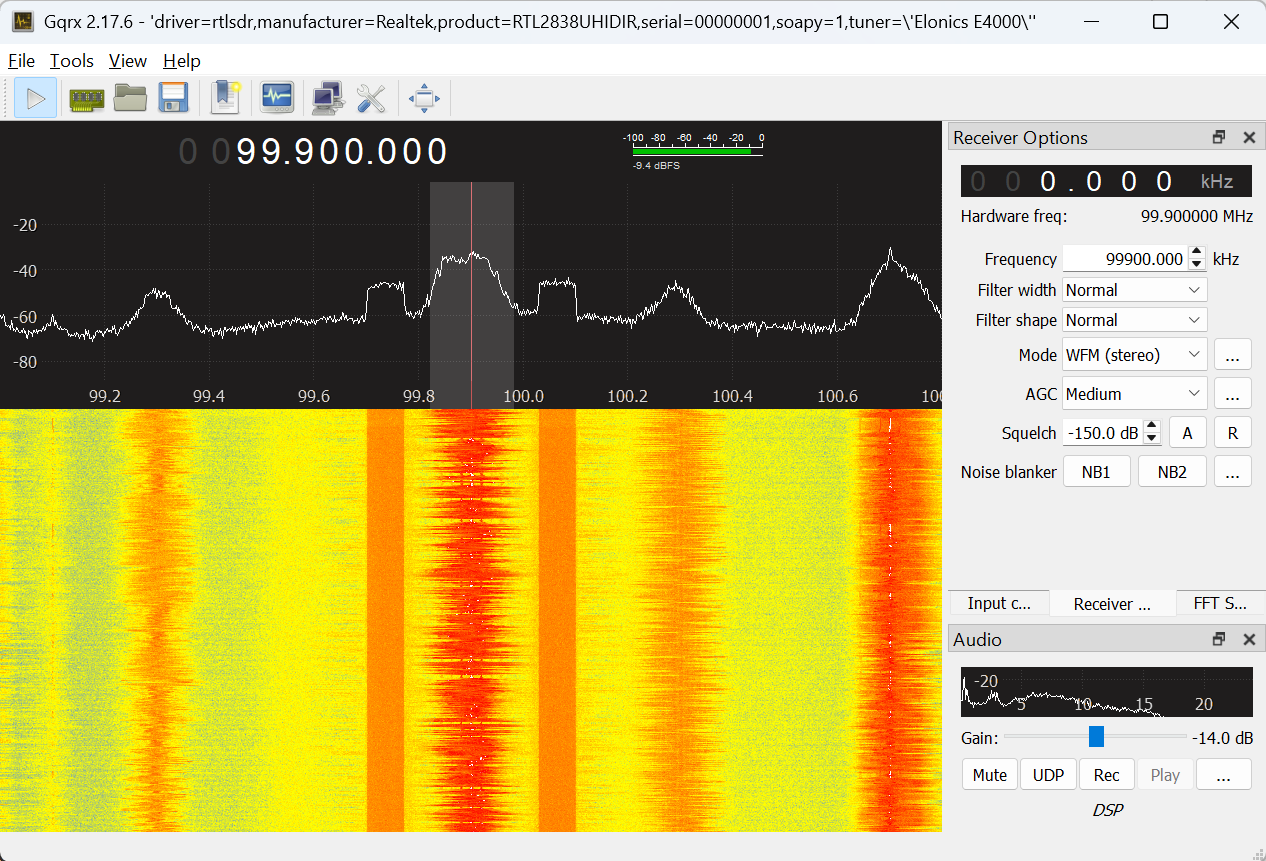Open remote control settings tools icon

coord(371,98)
